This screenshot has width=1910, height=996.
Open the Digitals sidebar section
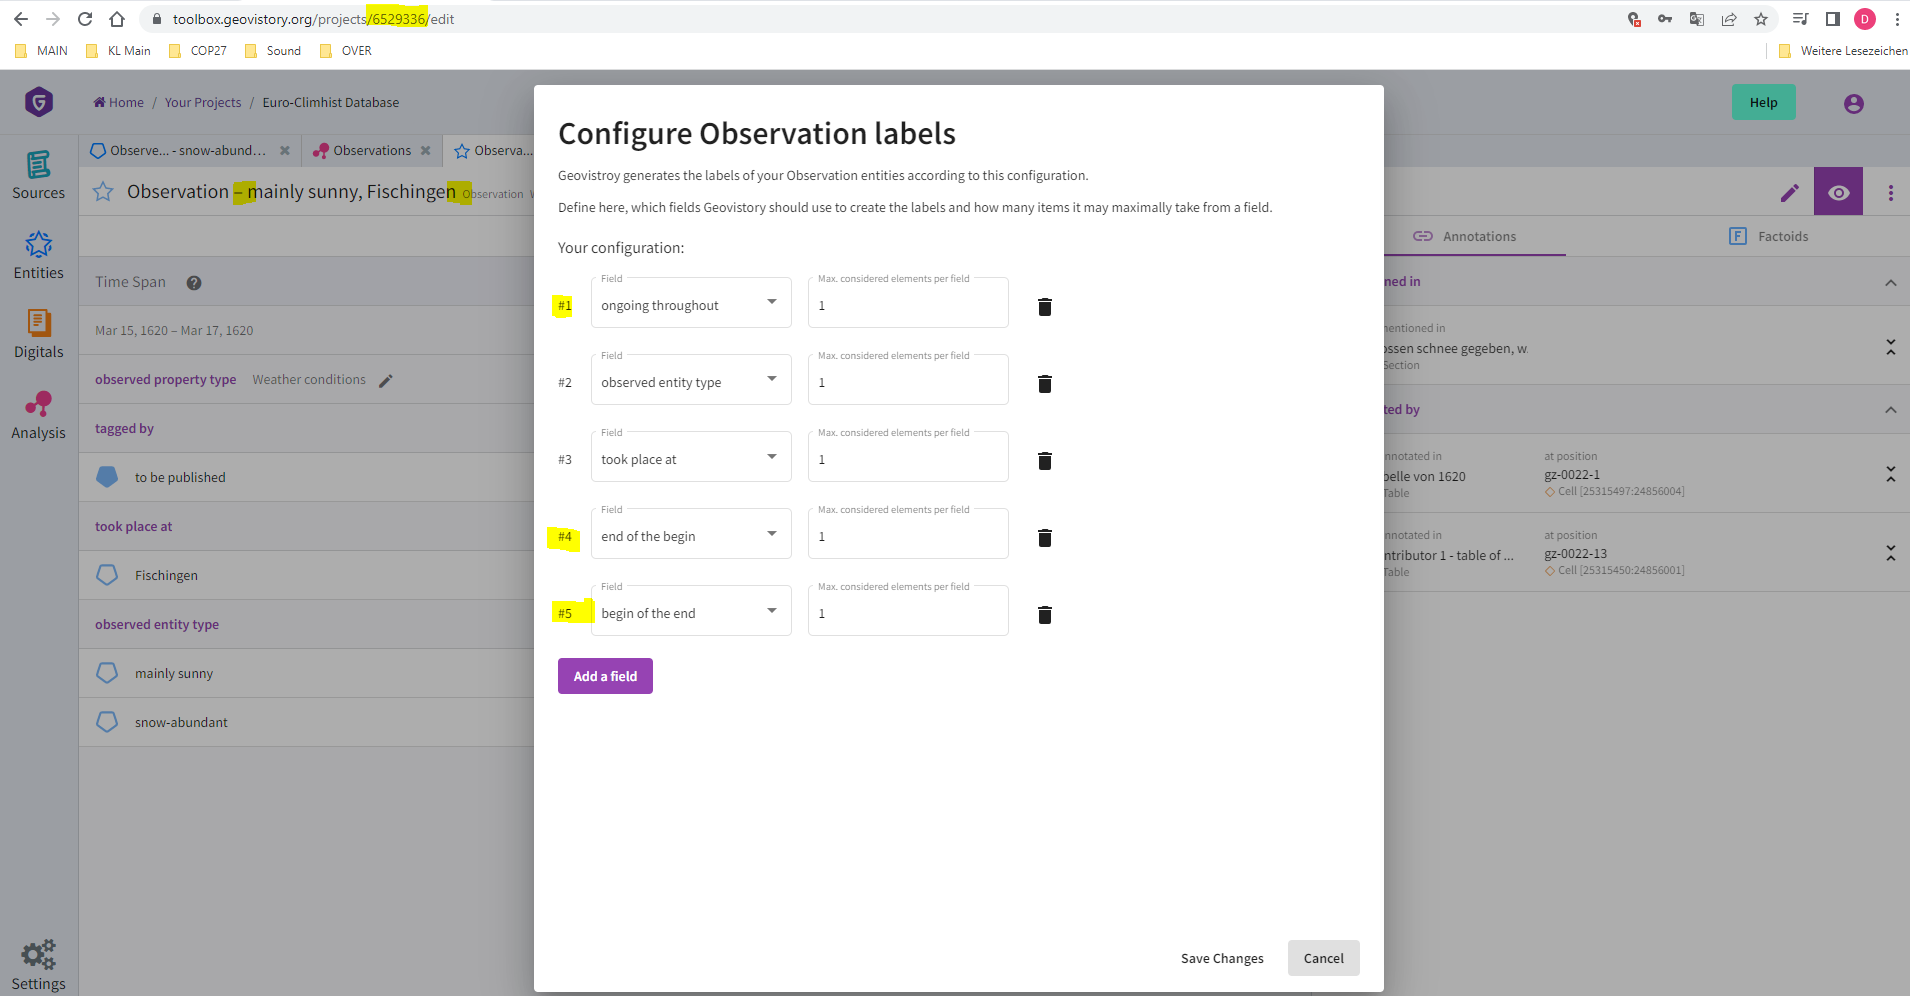tap(39, 334)
